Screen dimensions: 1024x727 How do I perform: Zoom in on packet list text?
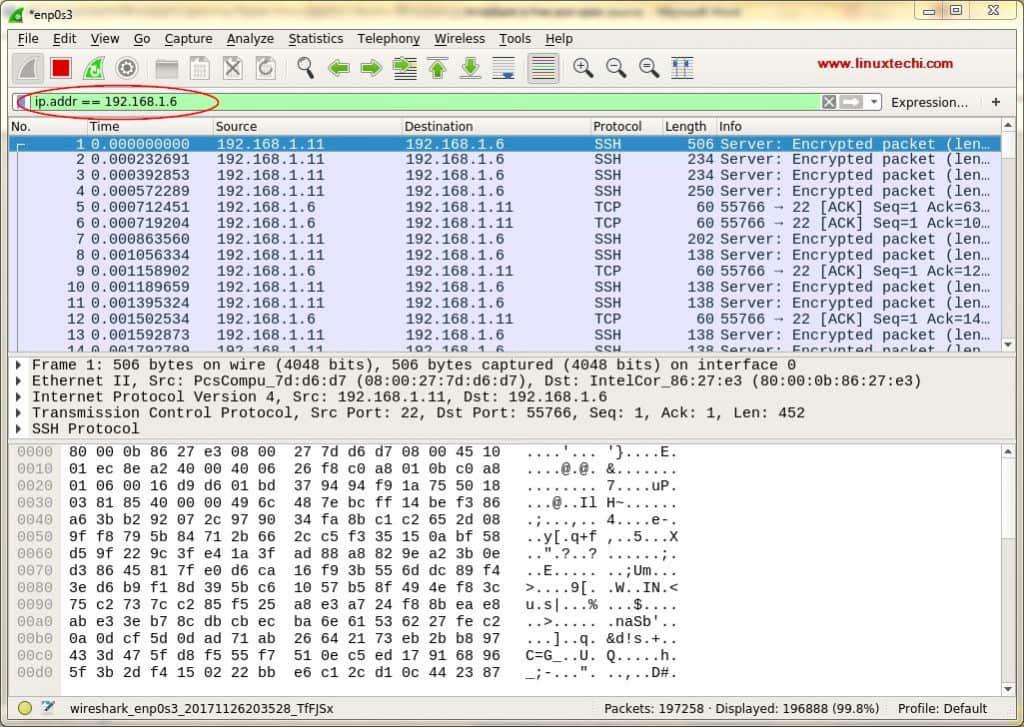(x=582, y=68)
